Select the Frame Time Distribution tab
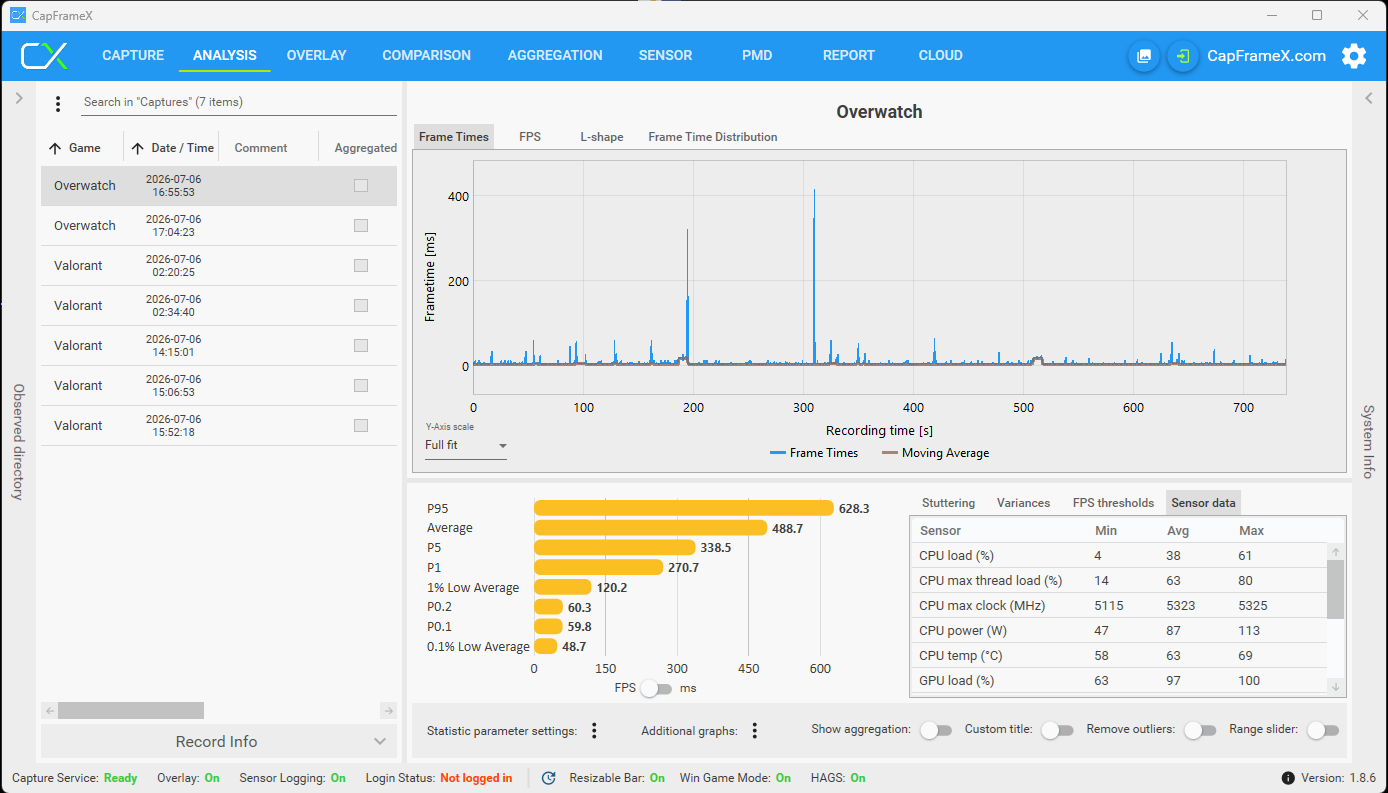The image size is (1388, 793). 713,137
